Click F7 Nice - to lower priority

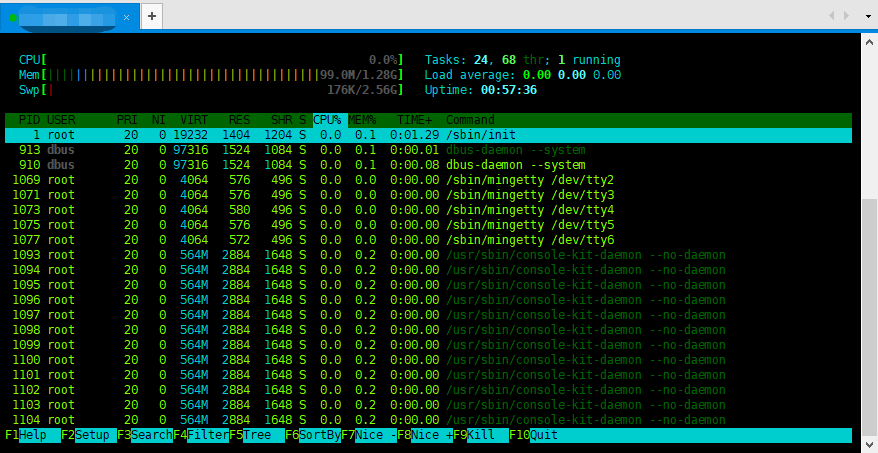[x=369, y=435]
